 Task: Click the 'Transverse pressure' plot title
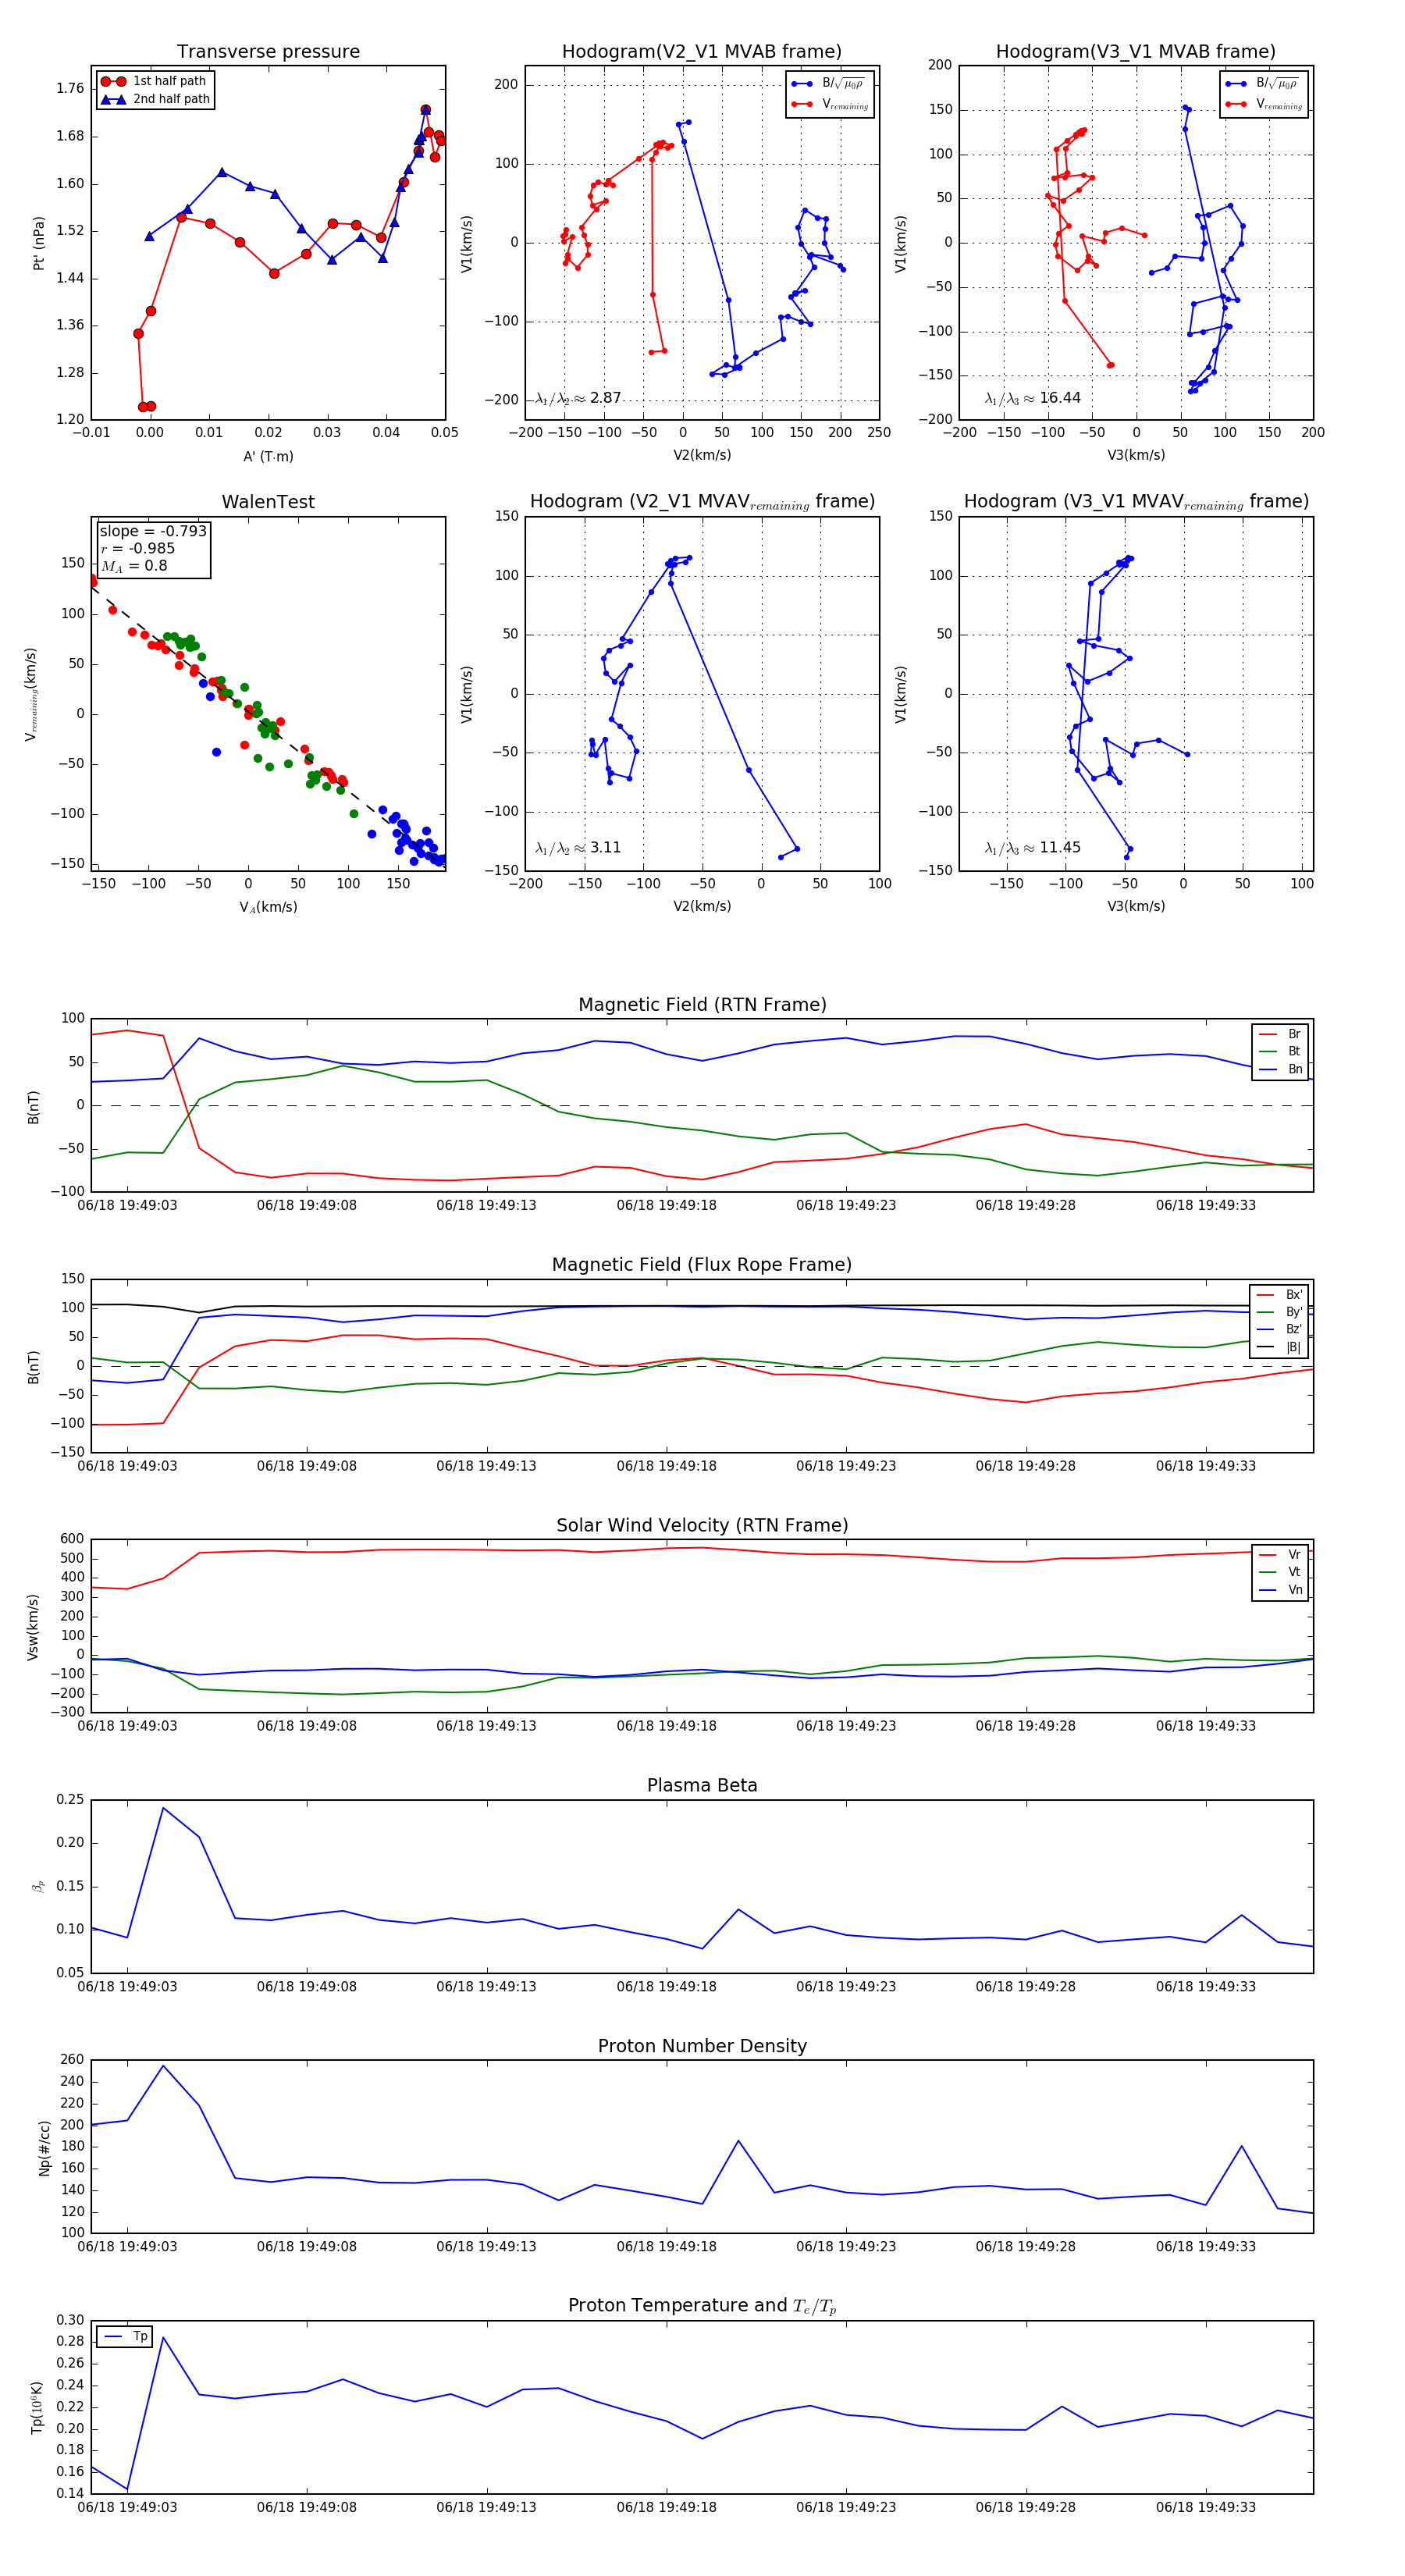268,51
